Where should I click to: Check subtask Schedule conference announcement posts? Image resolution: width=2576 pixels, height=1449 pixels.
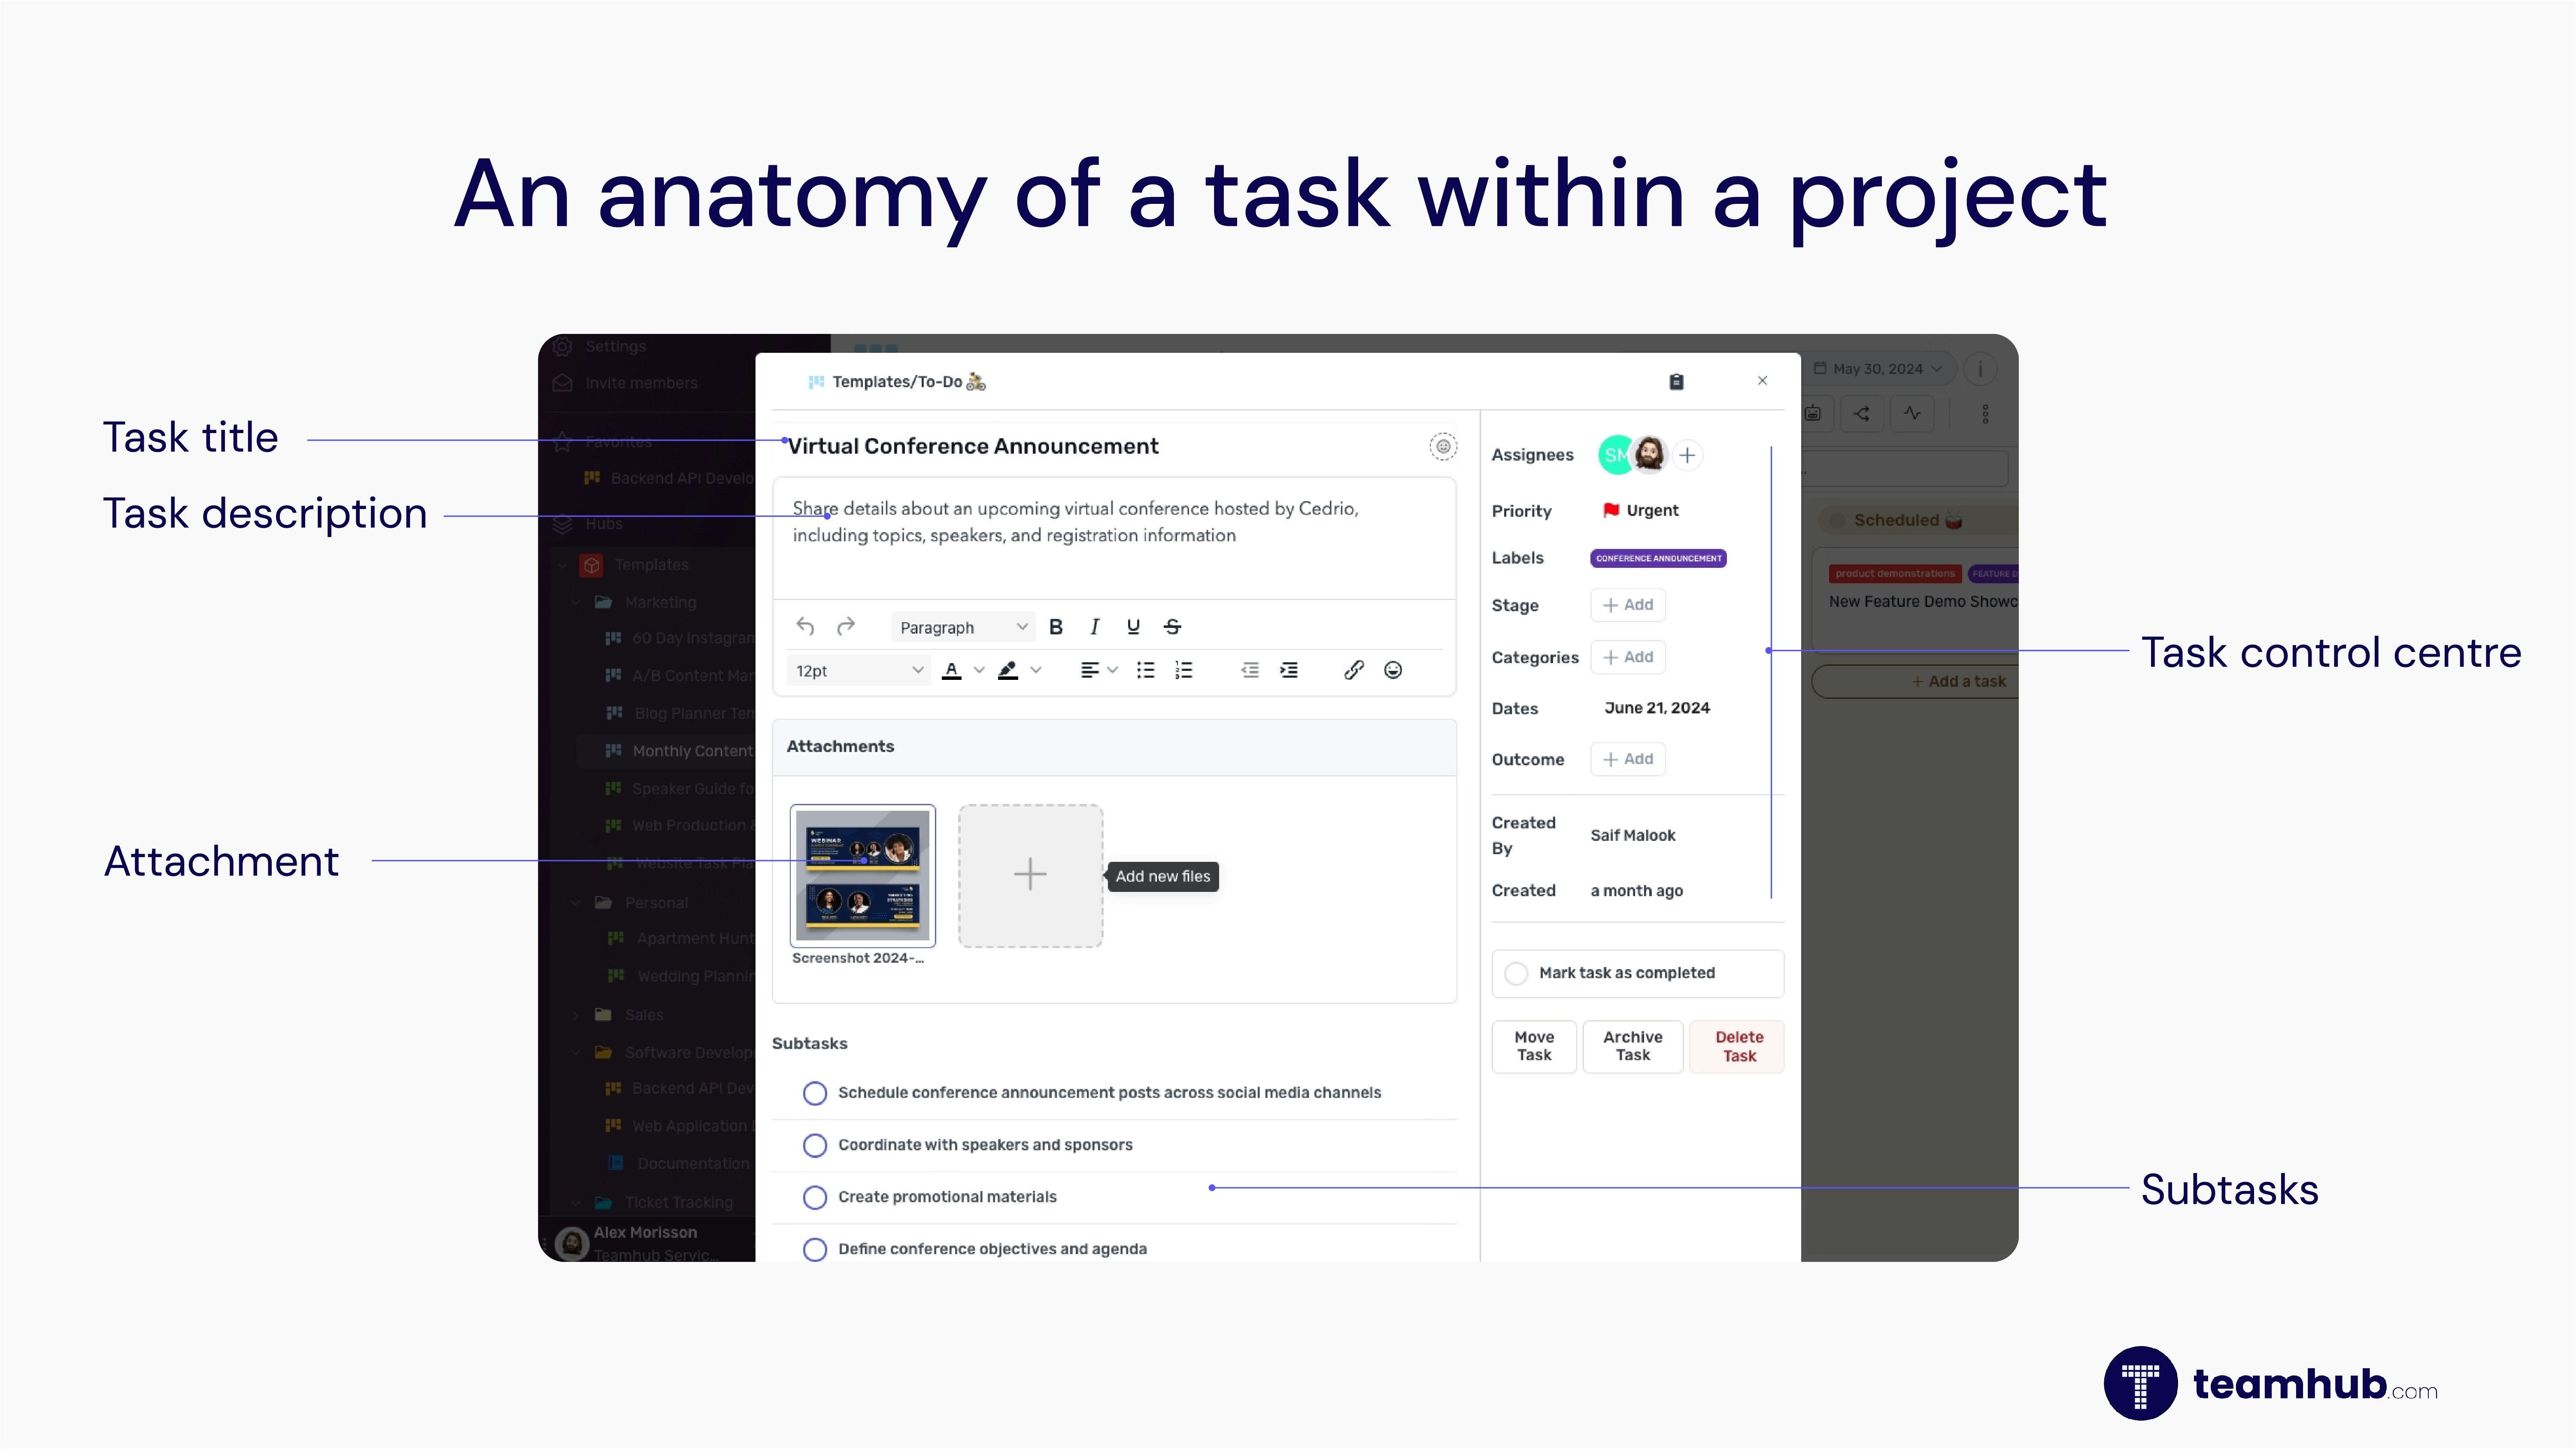tap(815, 1093)
